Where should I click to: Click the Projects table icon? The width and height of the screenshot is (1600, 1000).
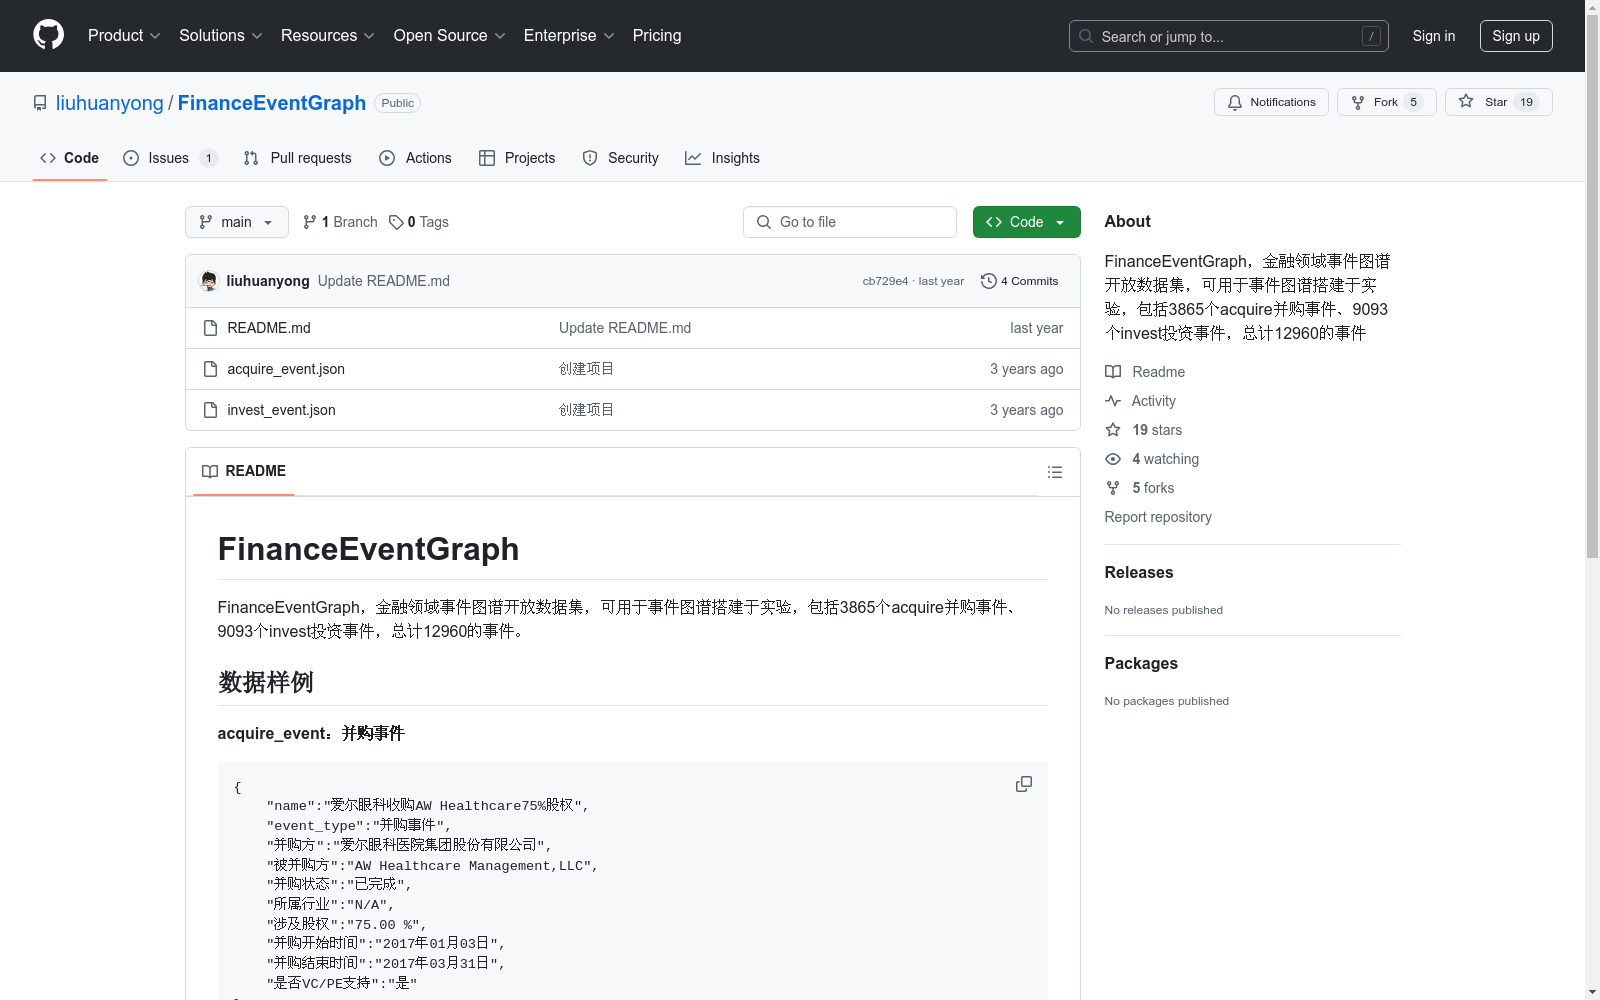pyautogui.click(x=487, y=158)
